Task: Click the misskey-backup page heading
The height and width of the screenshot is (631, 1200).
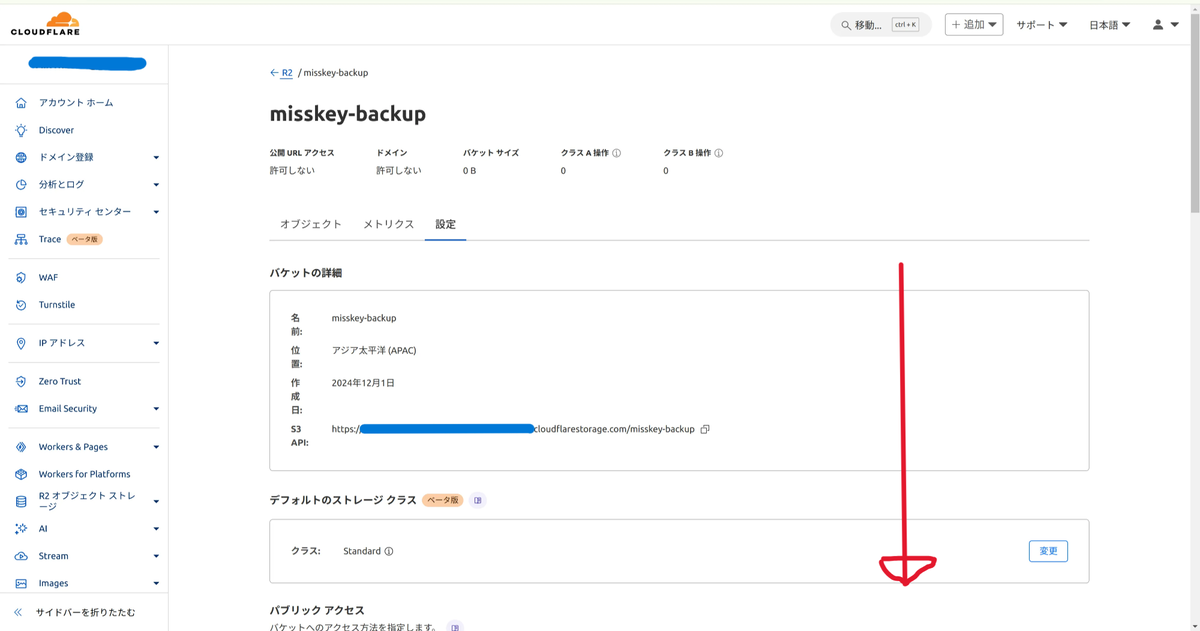Action: pyautogui.click(x=348, y=114)
